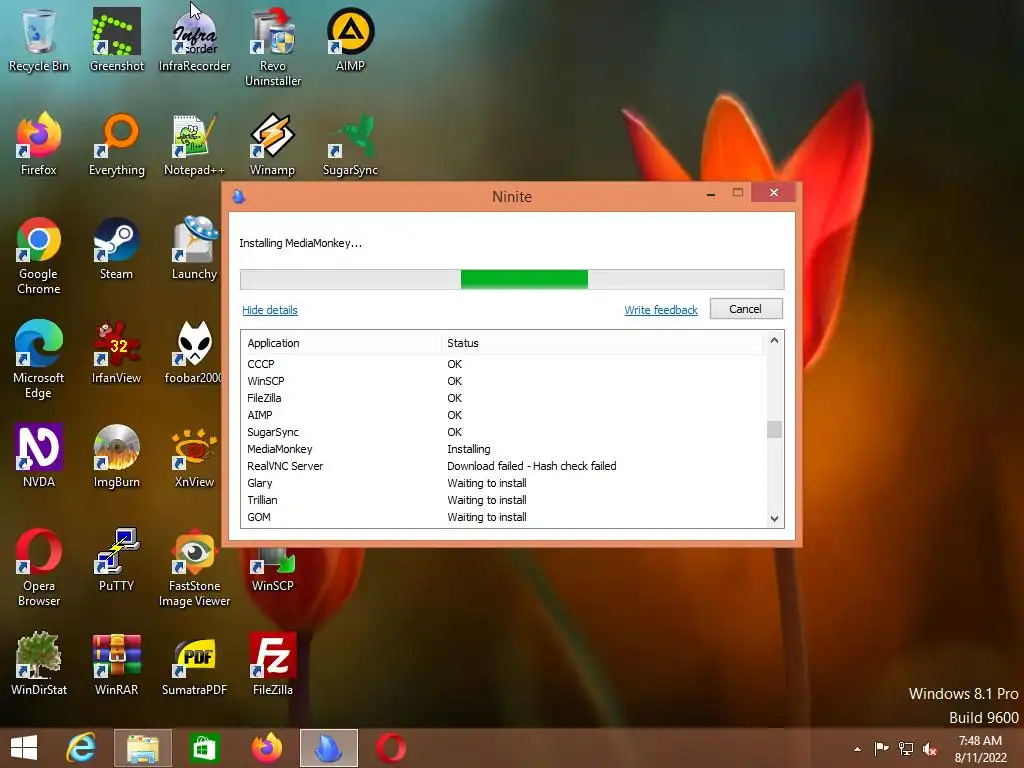This screenshot has height=768, width=1024.
Task: Select the Trillian row in the list
Action: [x=503, y=500]
